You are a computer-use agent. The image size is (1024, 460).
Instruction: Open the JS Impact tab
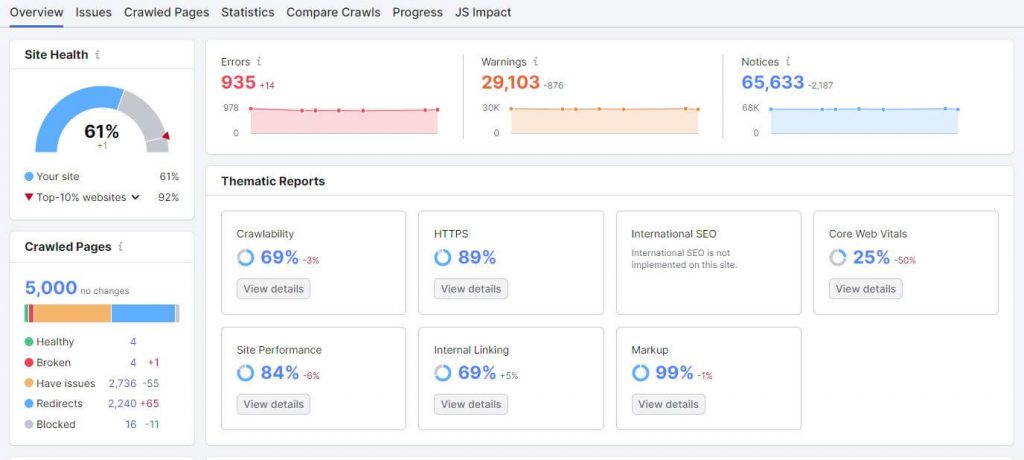483,12
